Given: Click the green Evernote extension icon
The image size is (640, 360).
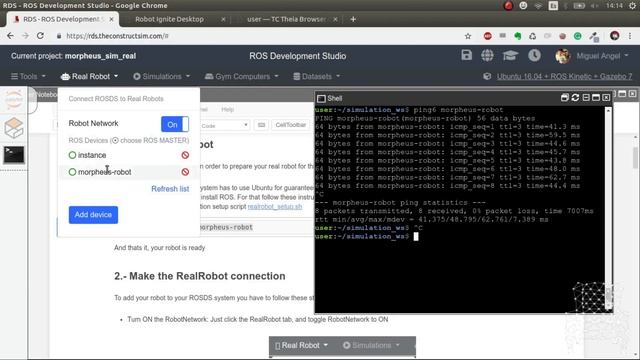Looking at the screenshot, I should coord(518,36).
